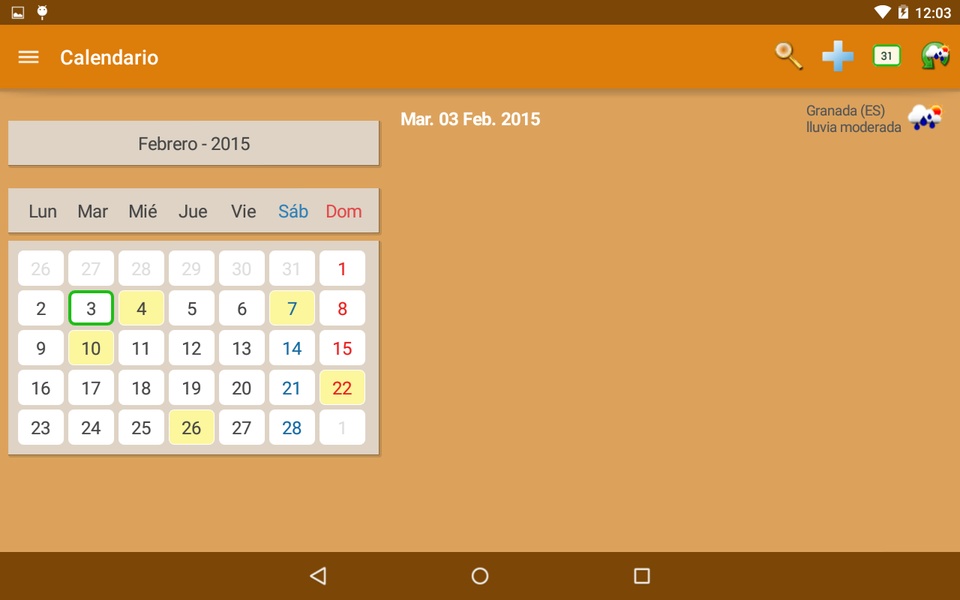Select day 20 in the calendar

pyautogui.click(x=242, y=388)
